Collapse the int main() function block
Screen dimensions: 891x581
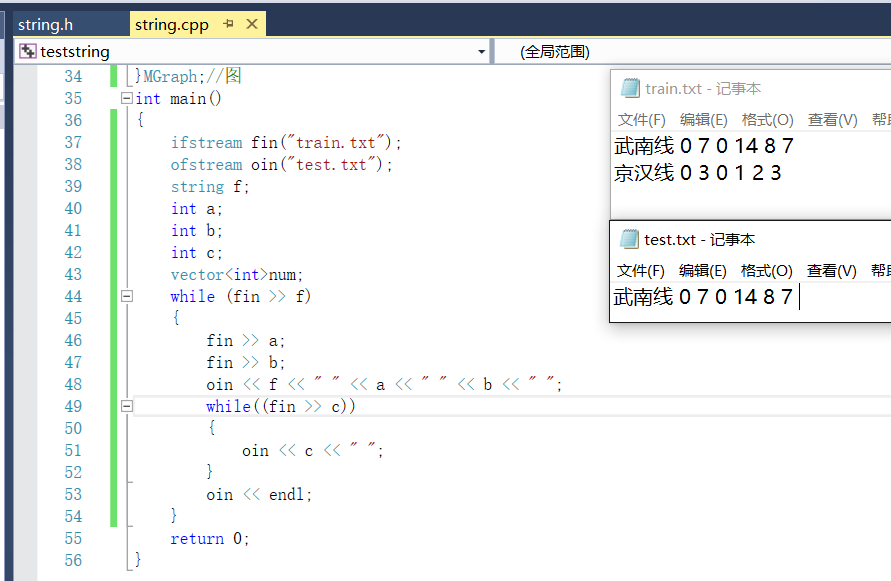pos(127,98)
